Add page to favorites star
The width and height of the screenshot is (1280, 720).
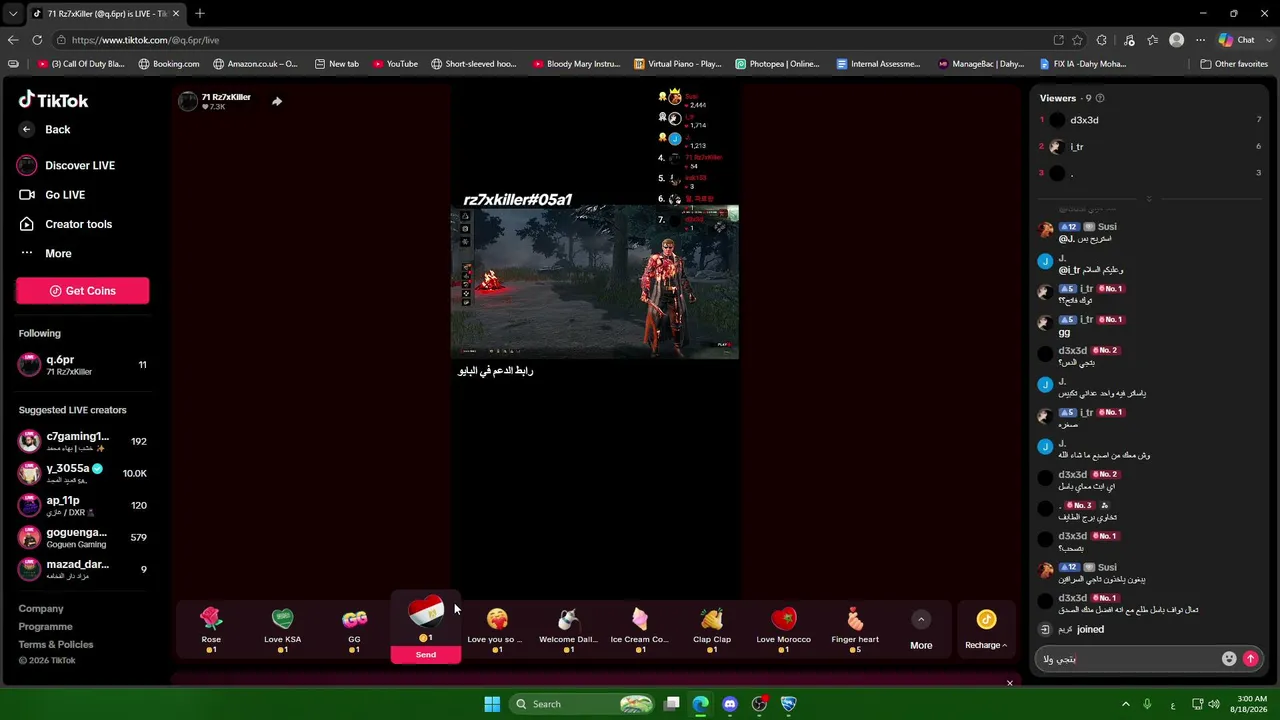click(x=1077, y=40)
